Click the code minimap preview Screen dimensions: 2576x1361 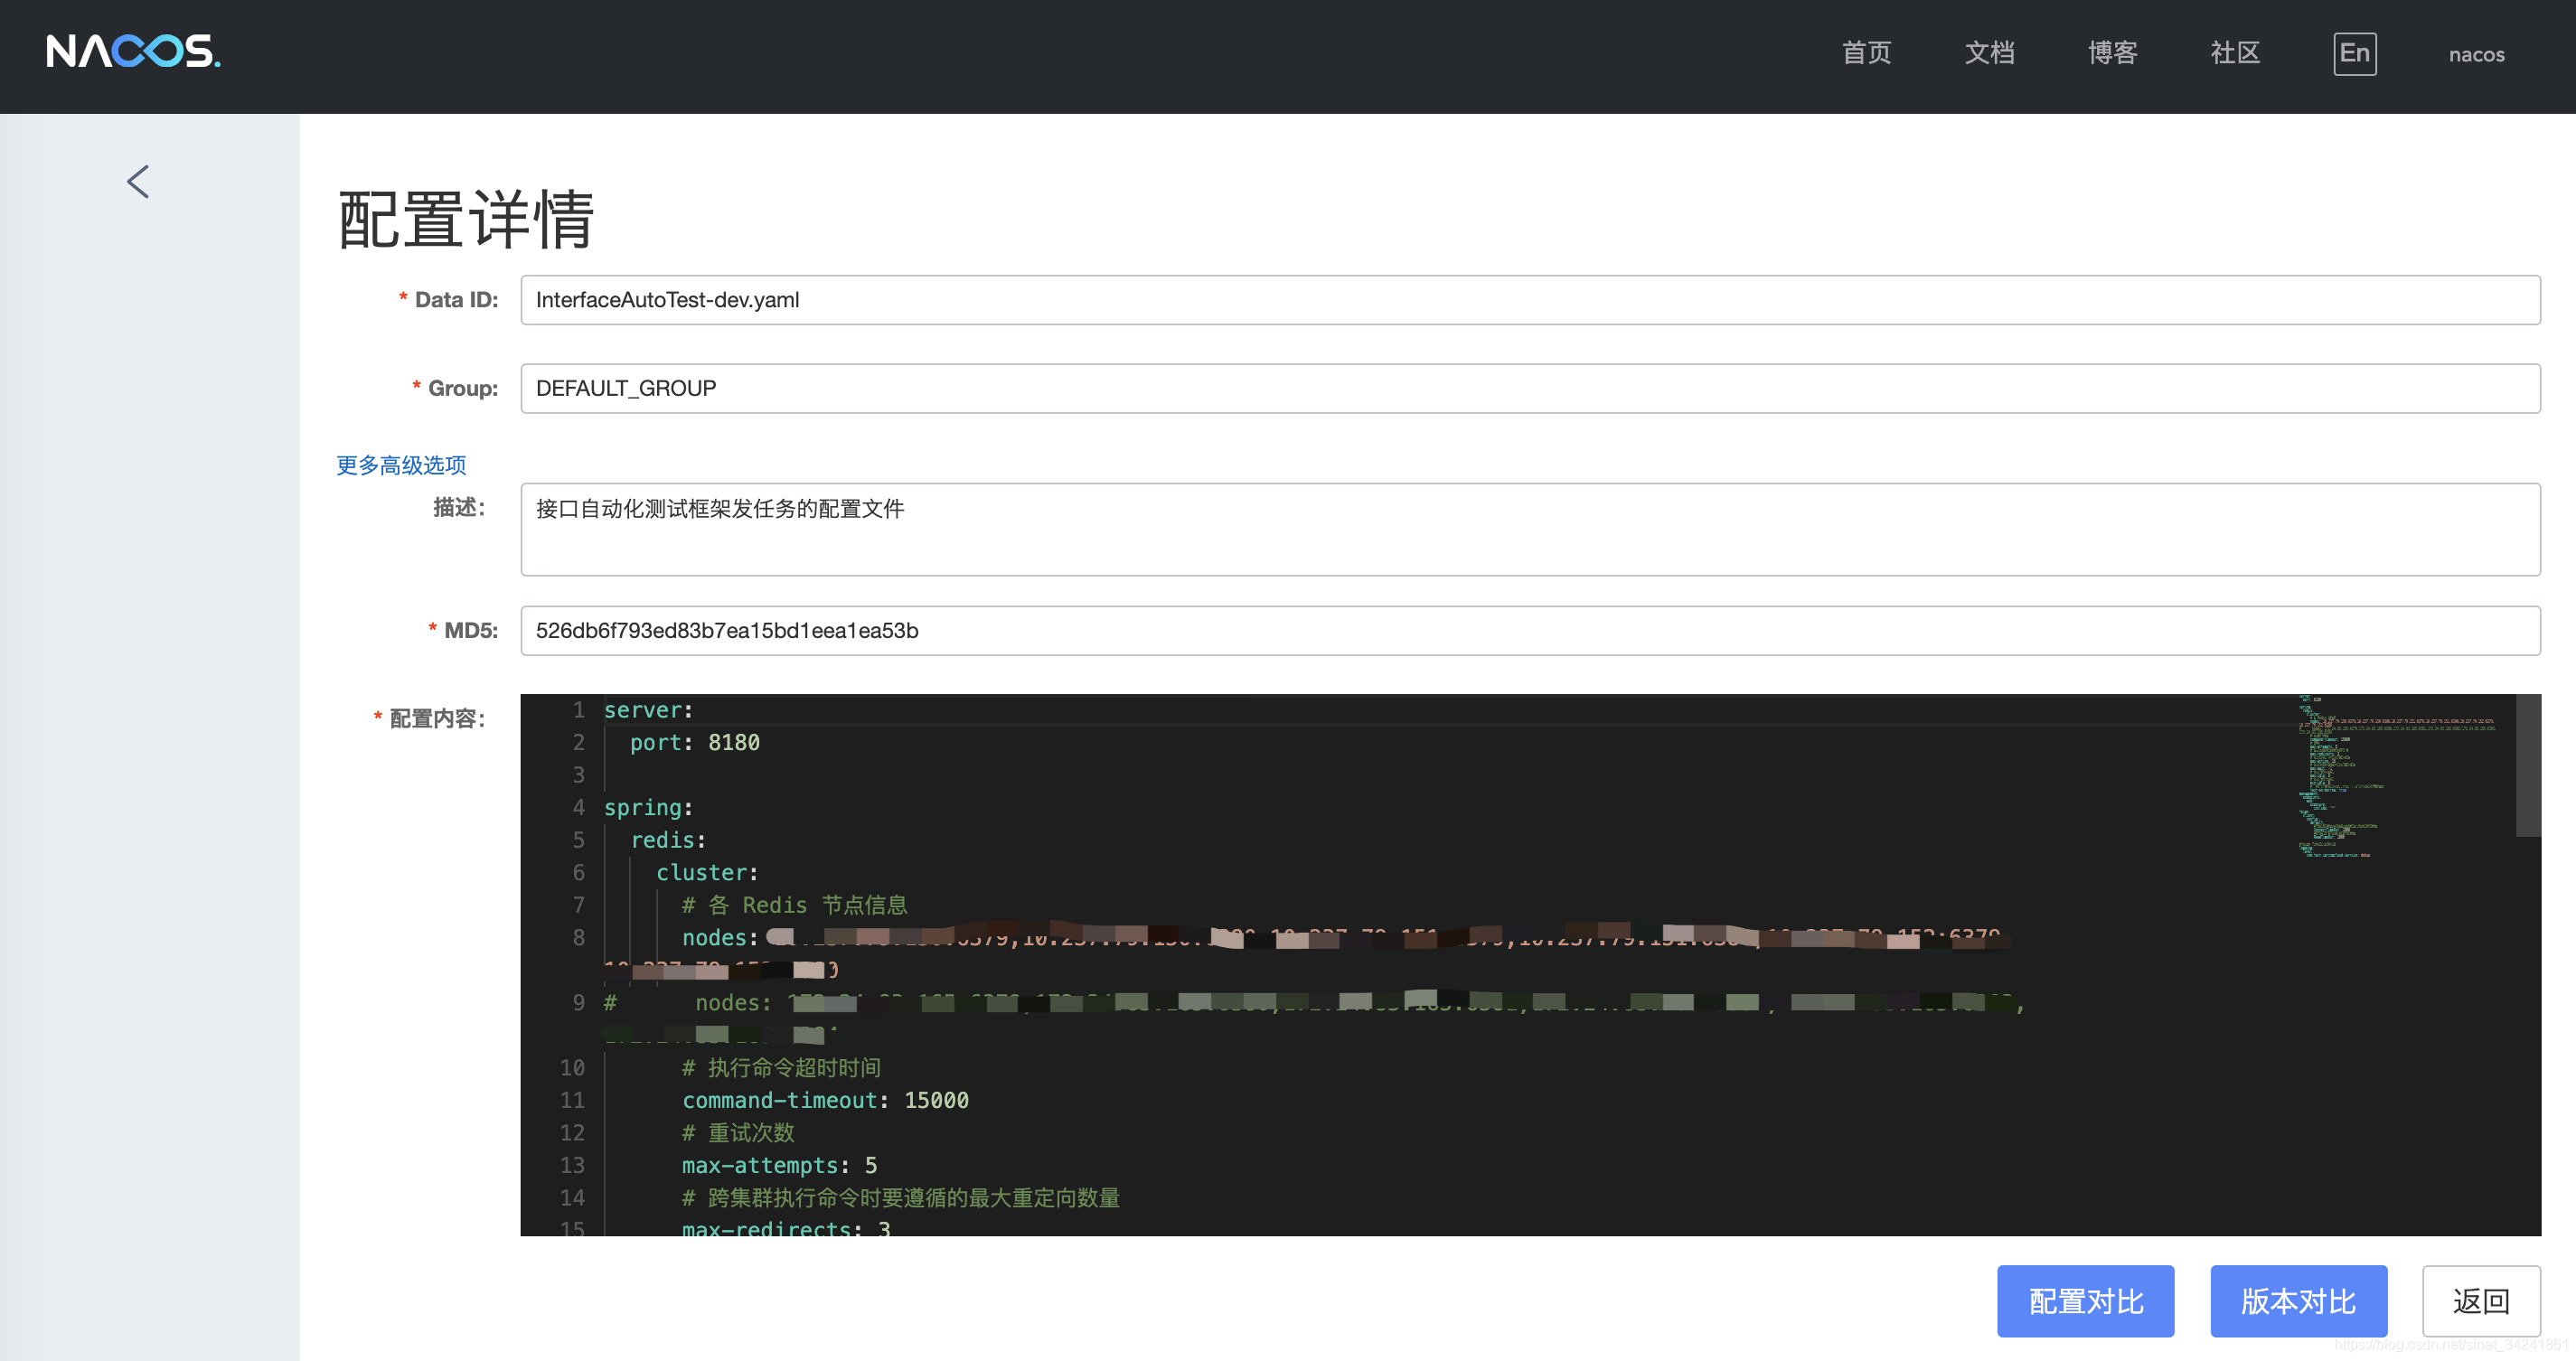(x=2400, y=777)
